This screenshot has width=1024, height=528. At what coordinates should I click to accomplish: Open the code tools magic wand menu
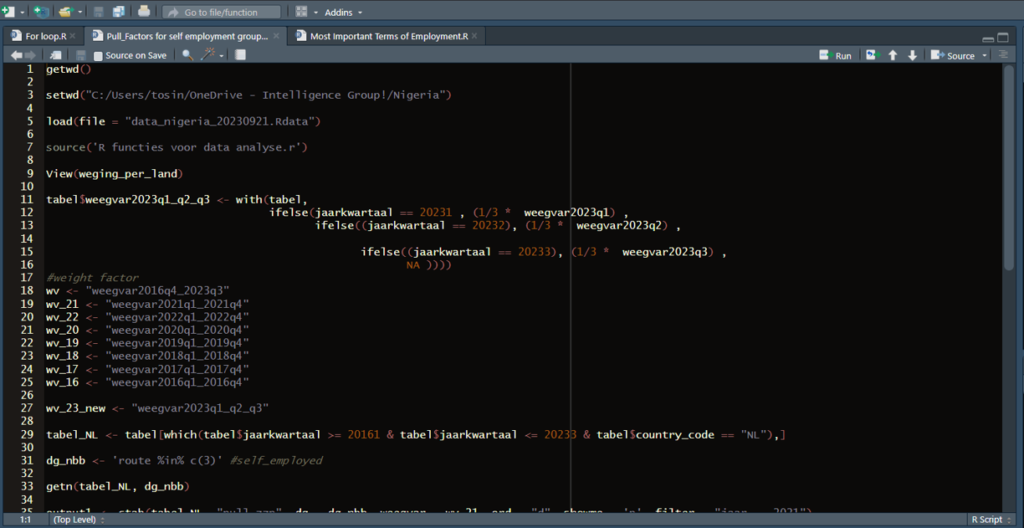tap(209, 56)
